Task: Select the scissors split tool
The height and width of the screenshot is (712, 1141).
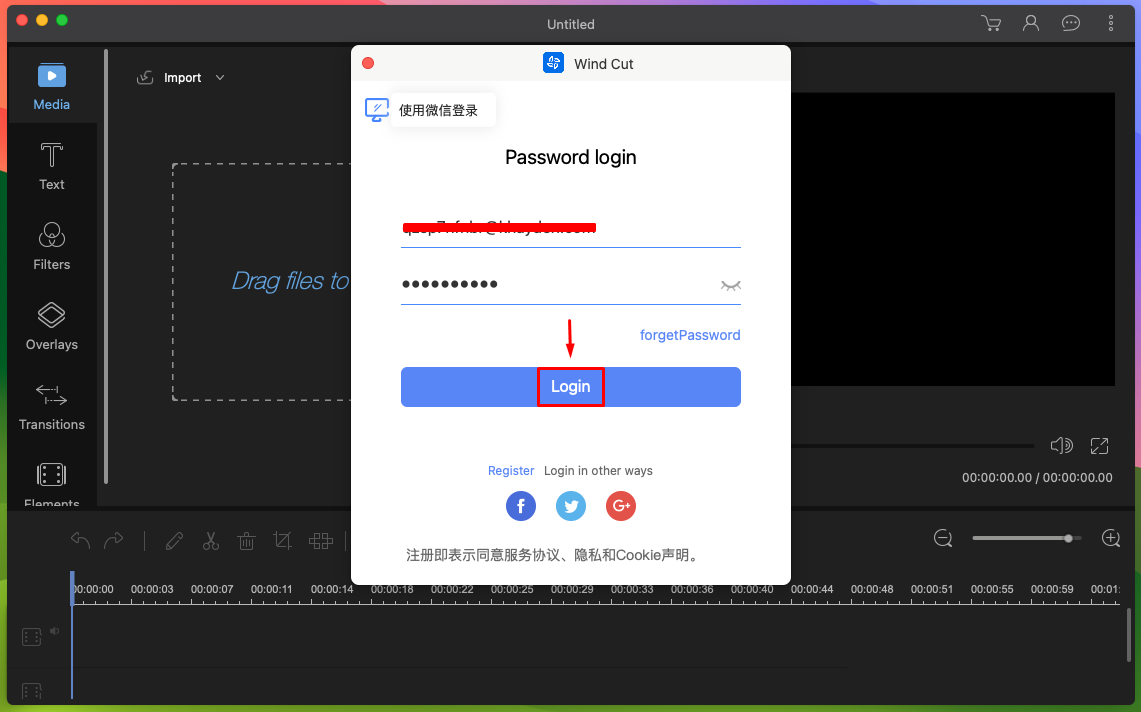Action: point(211,541)
